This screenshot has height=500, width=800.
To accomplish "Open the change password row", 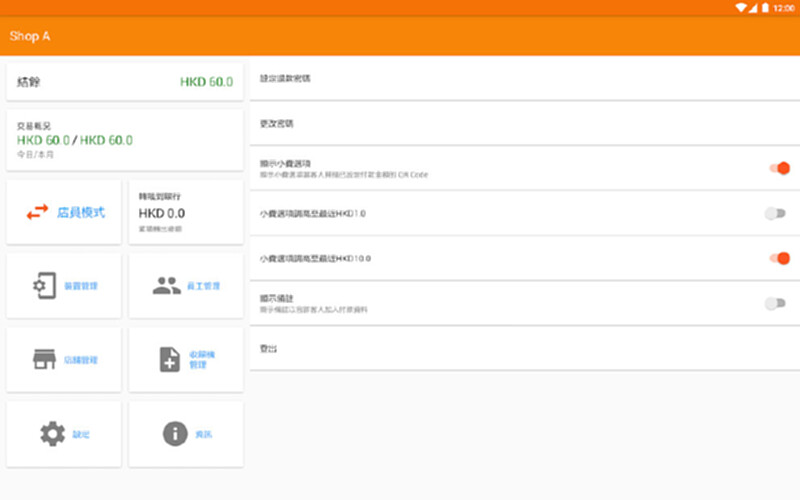I will [525, 123].
